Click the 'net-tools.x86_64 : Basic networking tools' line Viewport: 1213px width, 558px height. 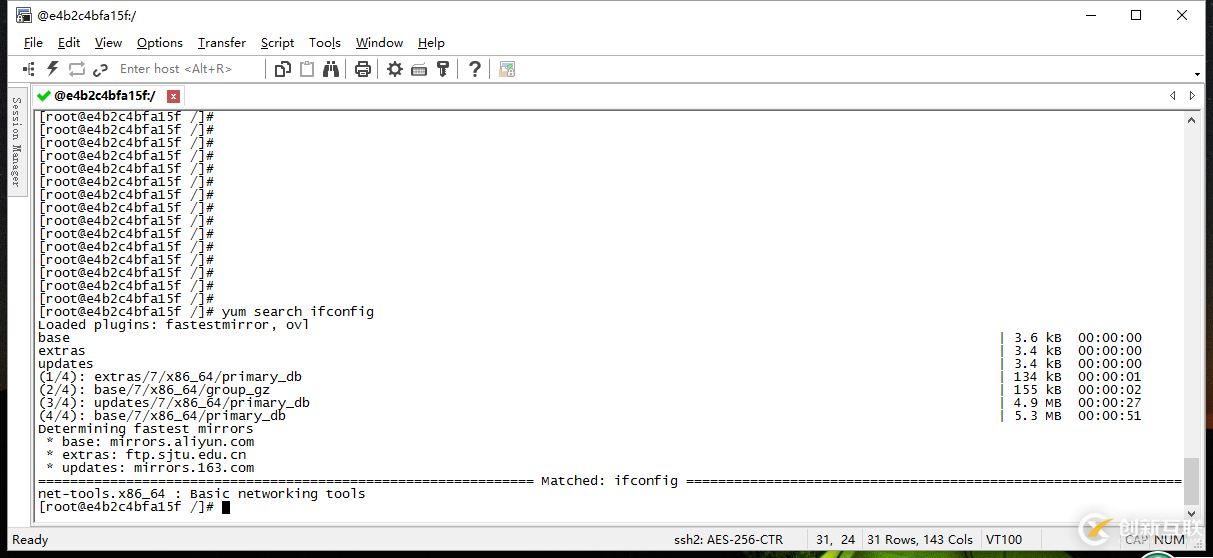[202, 494]
